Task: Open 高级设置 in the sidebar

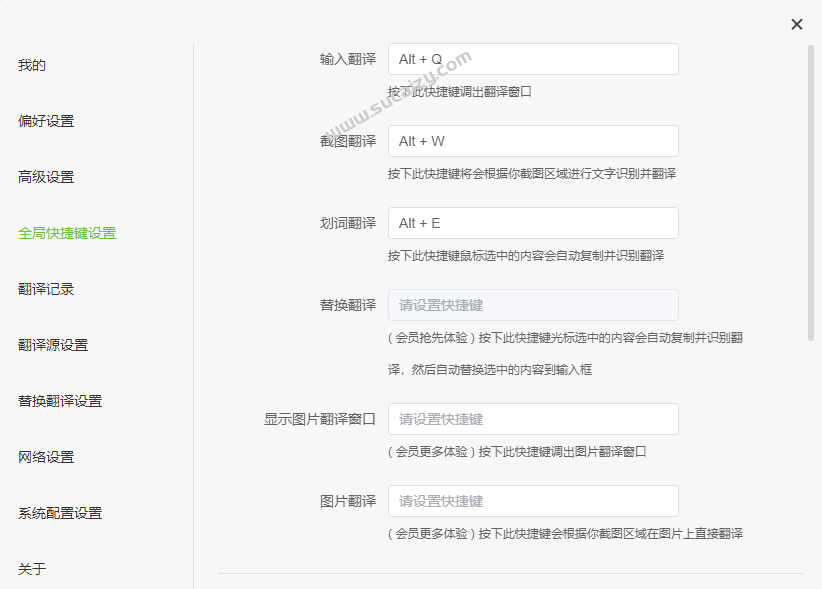Action: point(46,177)
